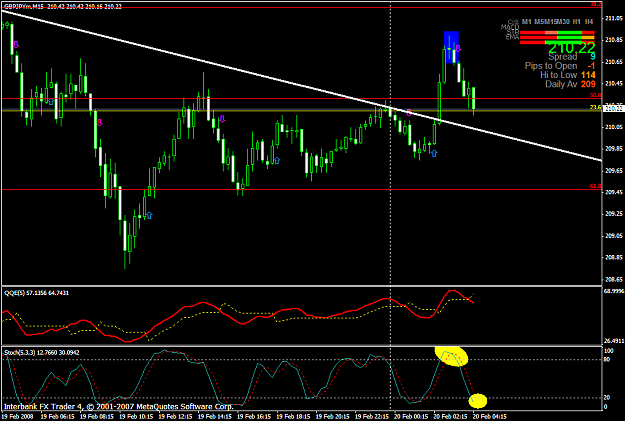Click the 19 Feb 10:15 time label
625x421 pixels.
136,417
